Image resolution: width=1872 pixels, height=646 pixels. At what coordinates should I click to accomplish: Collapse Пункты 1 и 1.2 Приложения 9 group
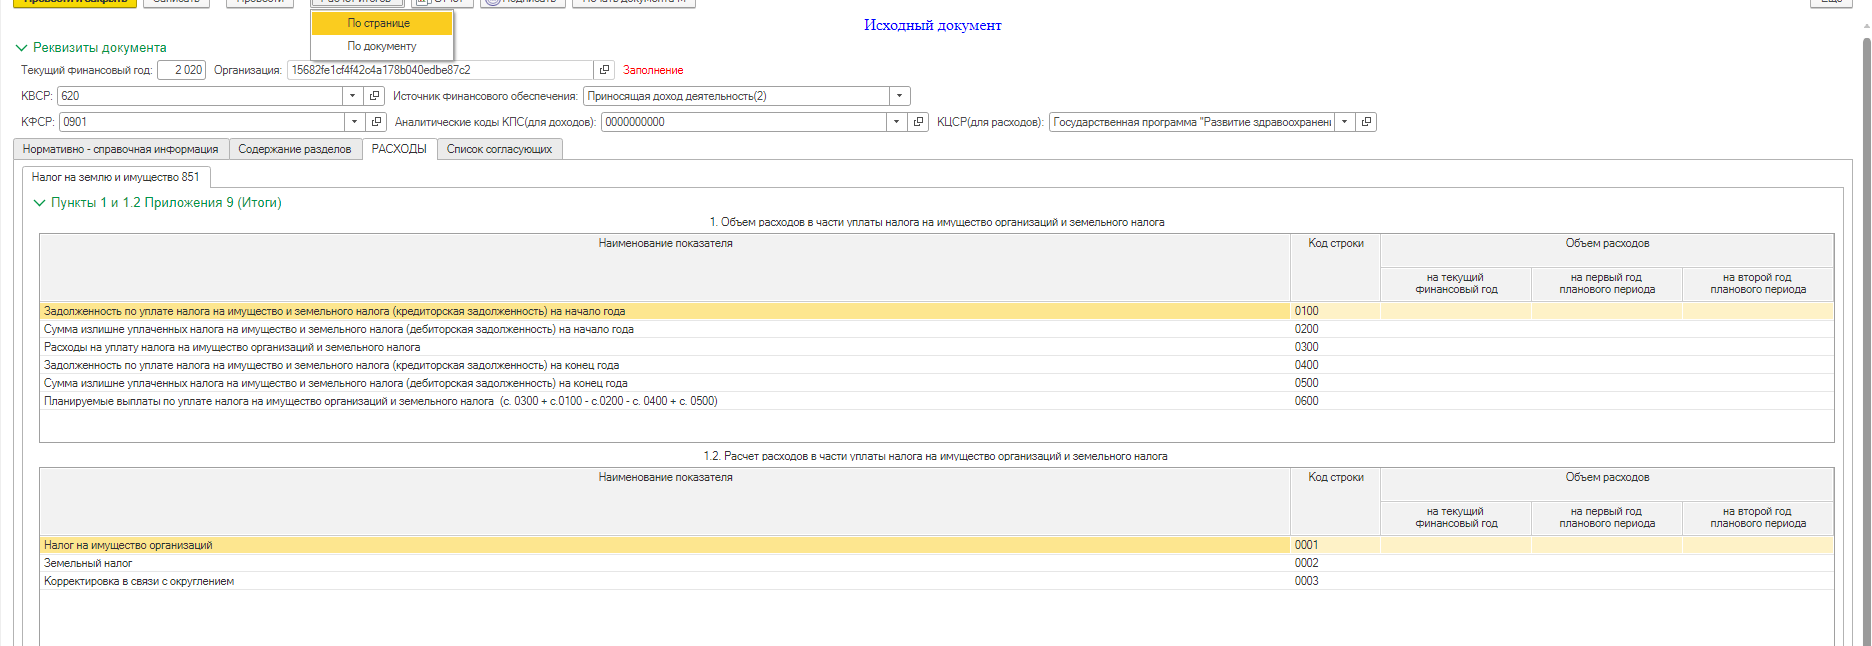click(x=40, y=203)
